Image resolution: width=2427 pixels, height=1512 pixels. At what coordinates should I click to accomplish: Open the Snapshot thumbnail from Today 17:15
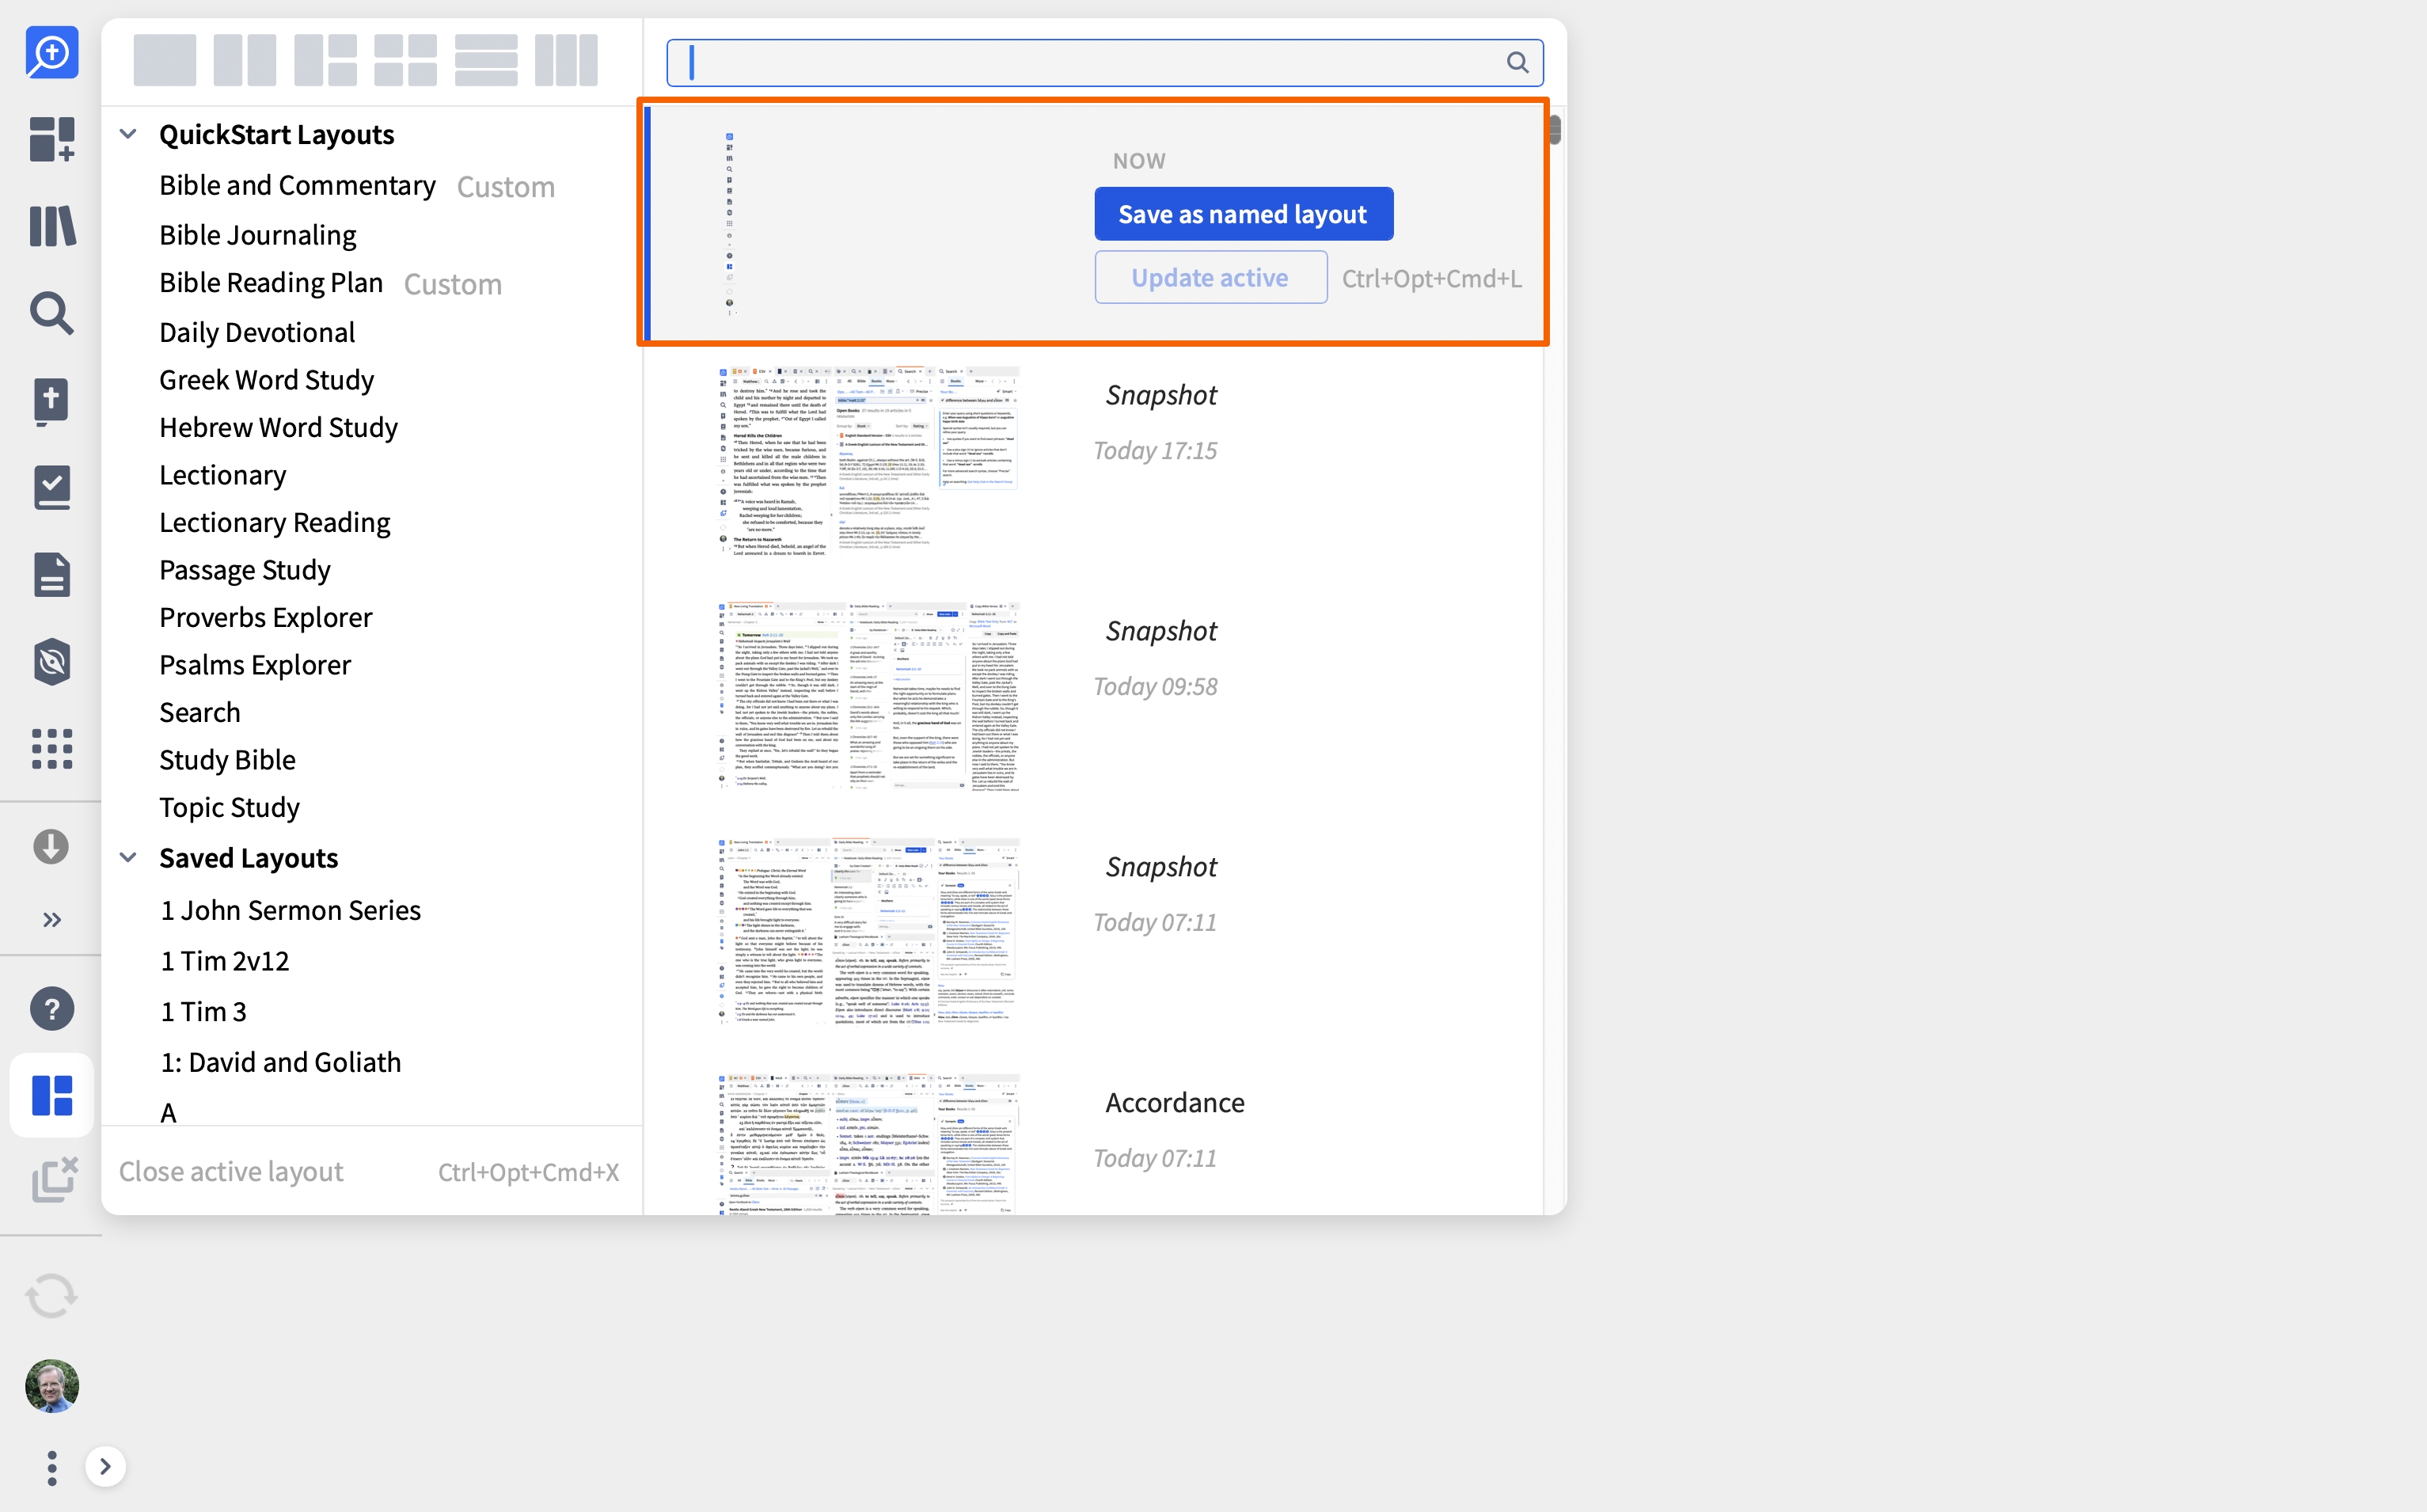click(x=868, y=461)
